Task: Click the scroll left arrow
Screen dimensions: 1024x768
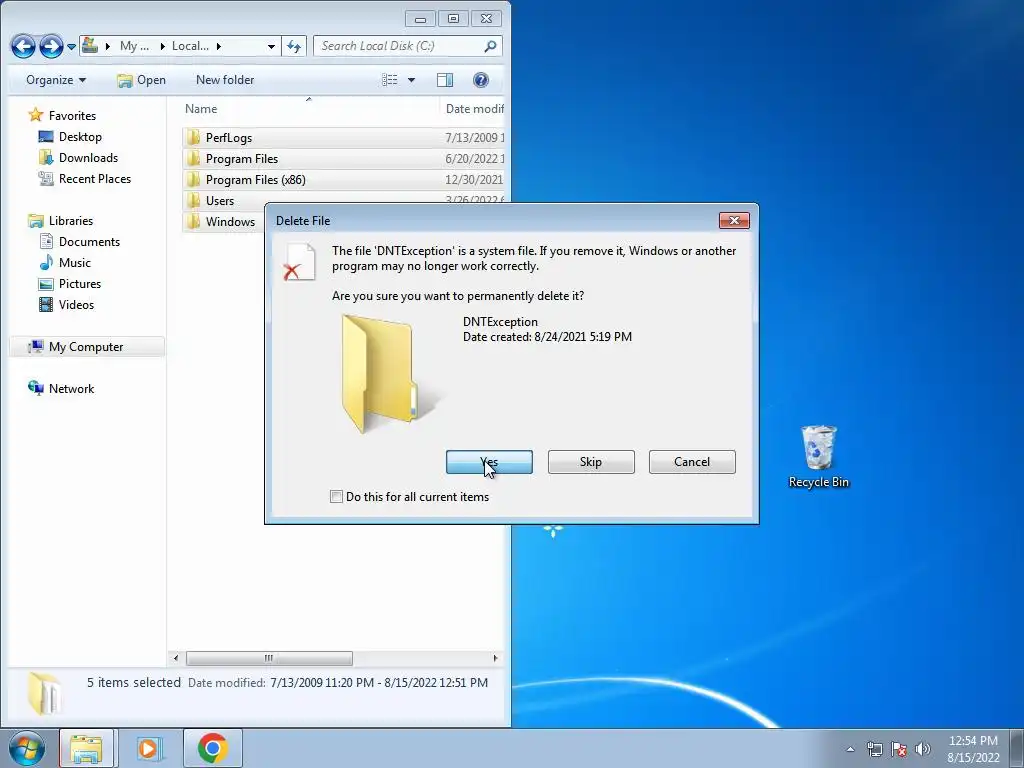Action: pyautogui.click(x=176, y=658)
